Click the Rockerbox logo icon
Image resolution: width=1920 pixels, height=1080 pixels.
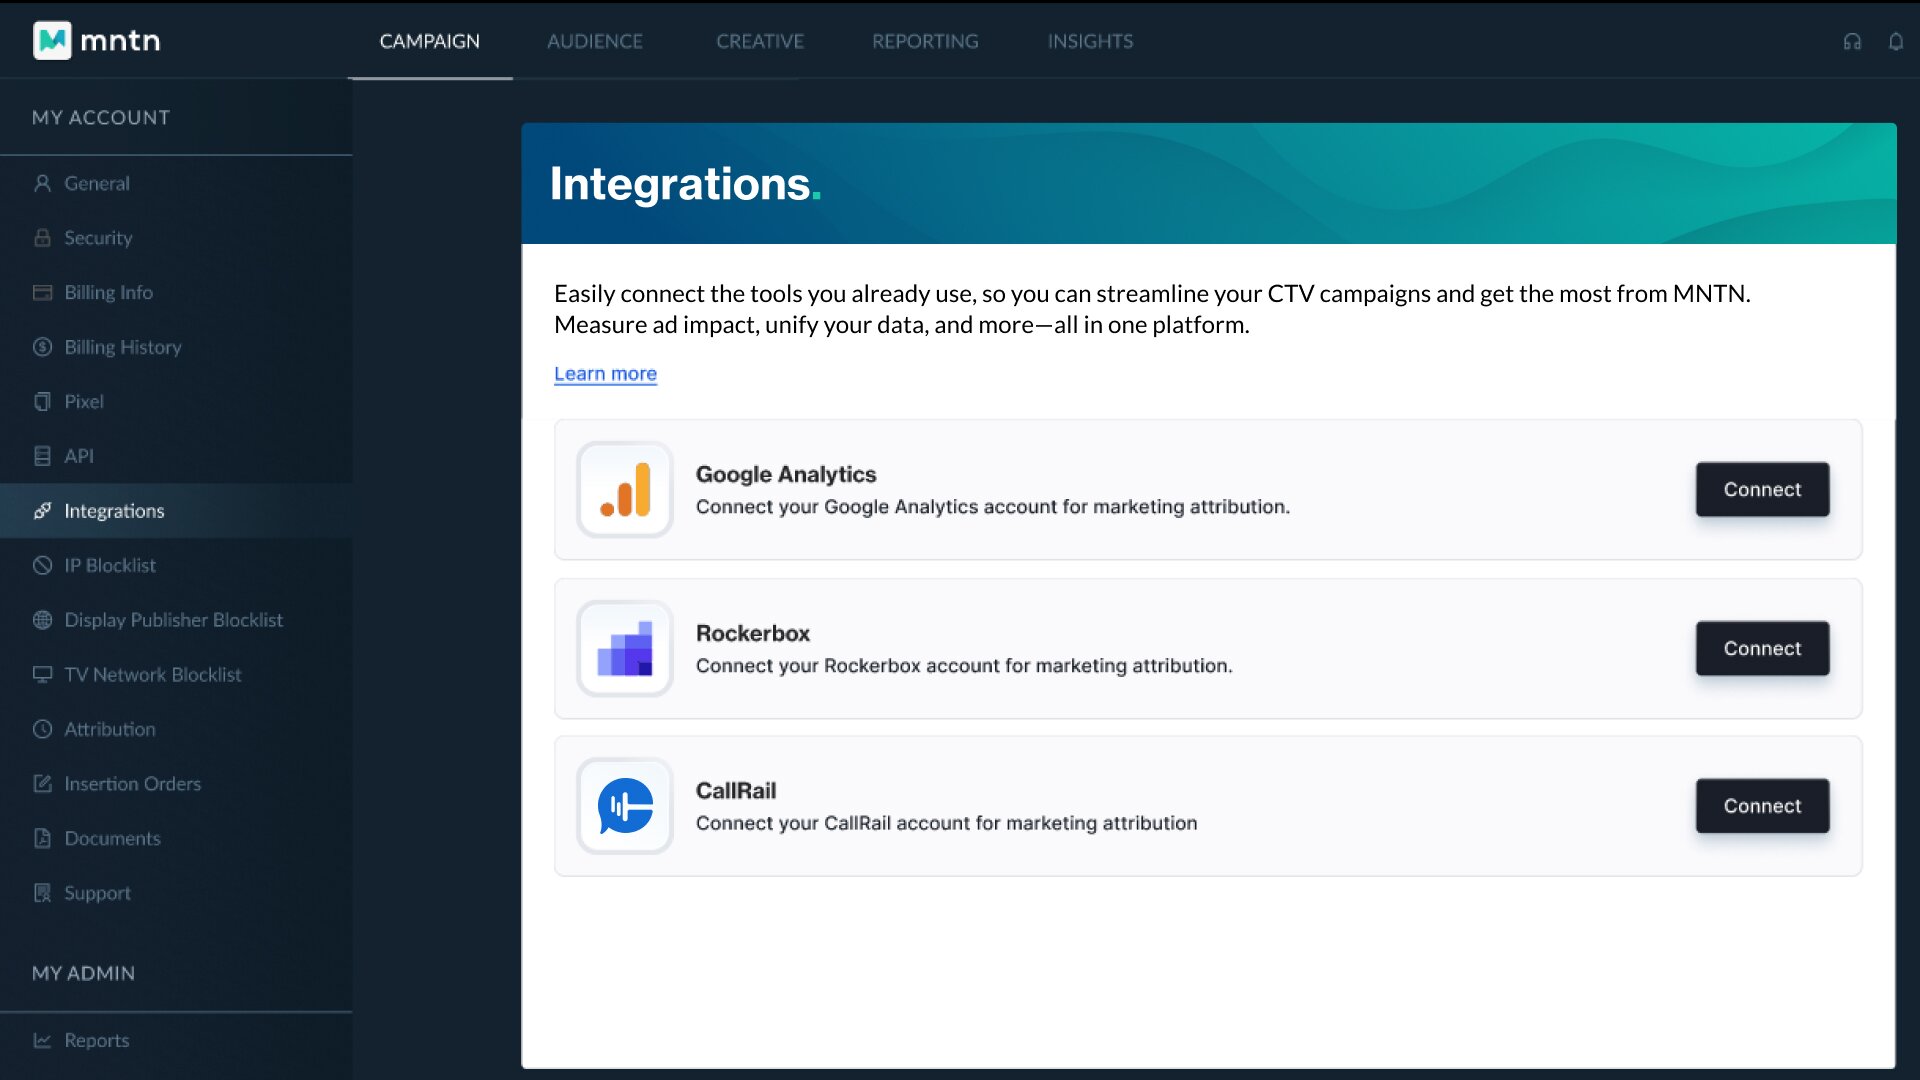point(625,648)
